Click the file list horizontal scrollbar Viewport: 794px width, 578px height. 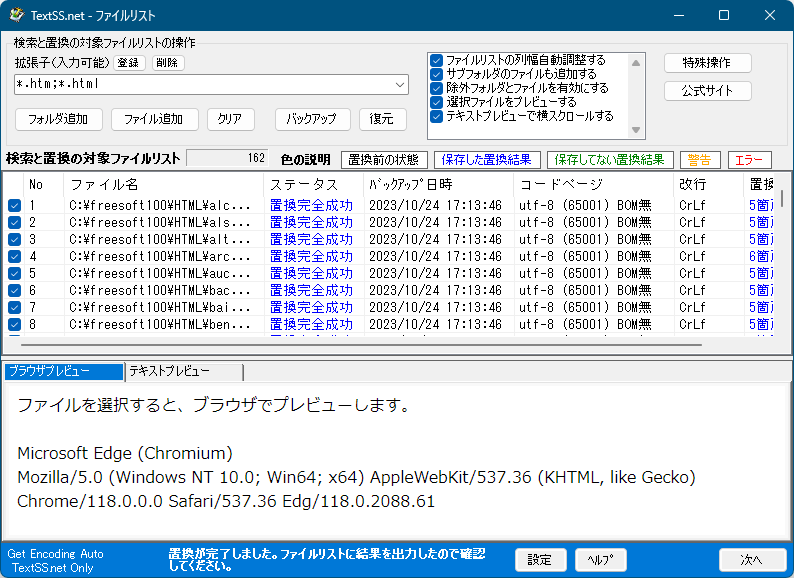pyautogui.click(x=361, y=345)
